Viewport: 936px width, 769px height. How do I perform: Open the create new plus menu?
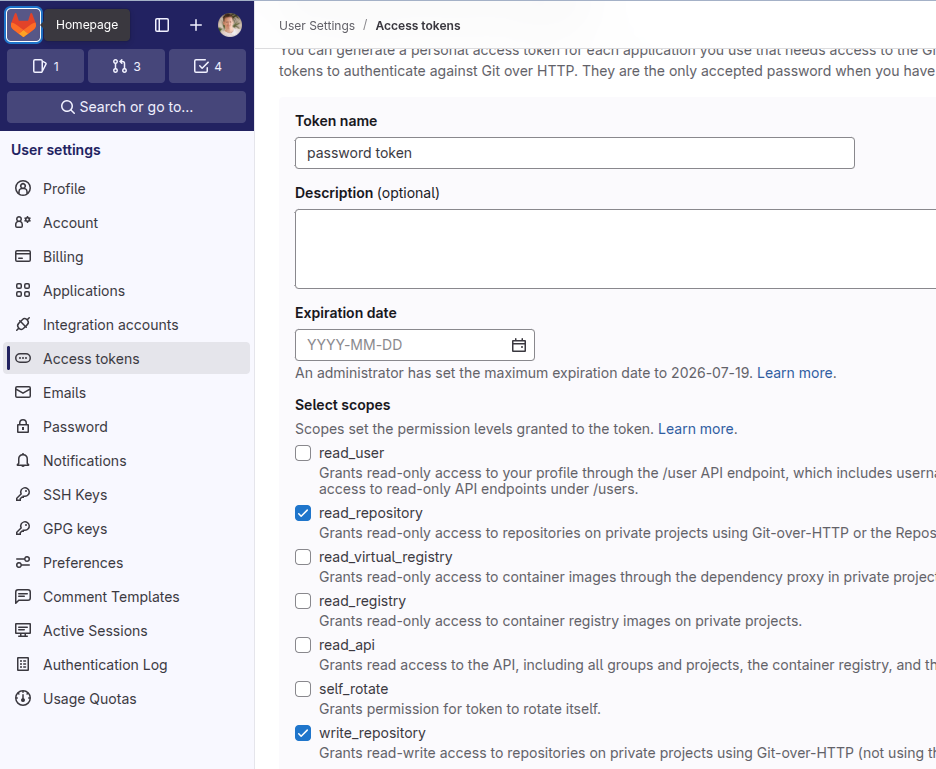click(x=196, y=25)
